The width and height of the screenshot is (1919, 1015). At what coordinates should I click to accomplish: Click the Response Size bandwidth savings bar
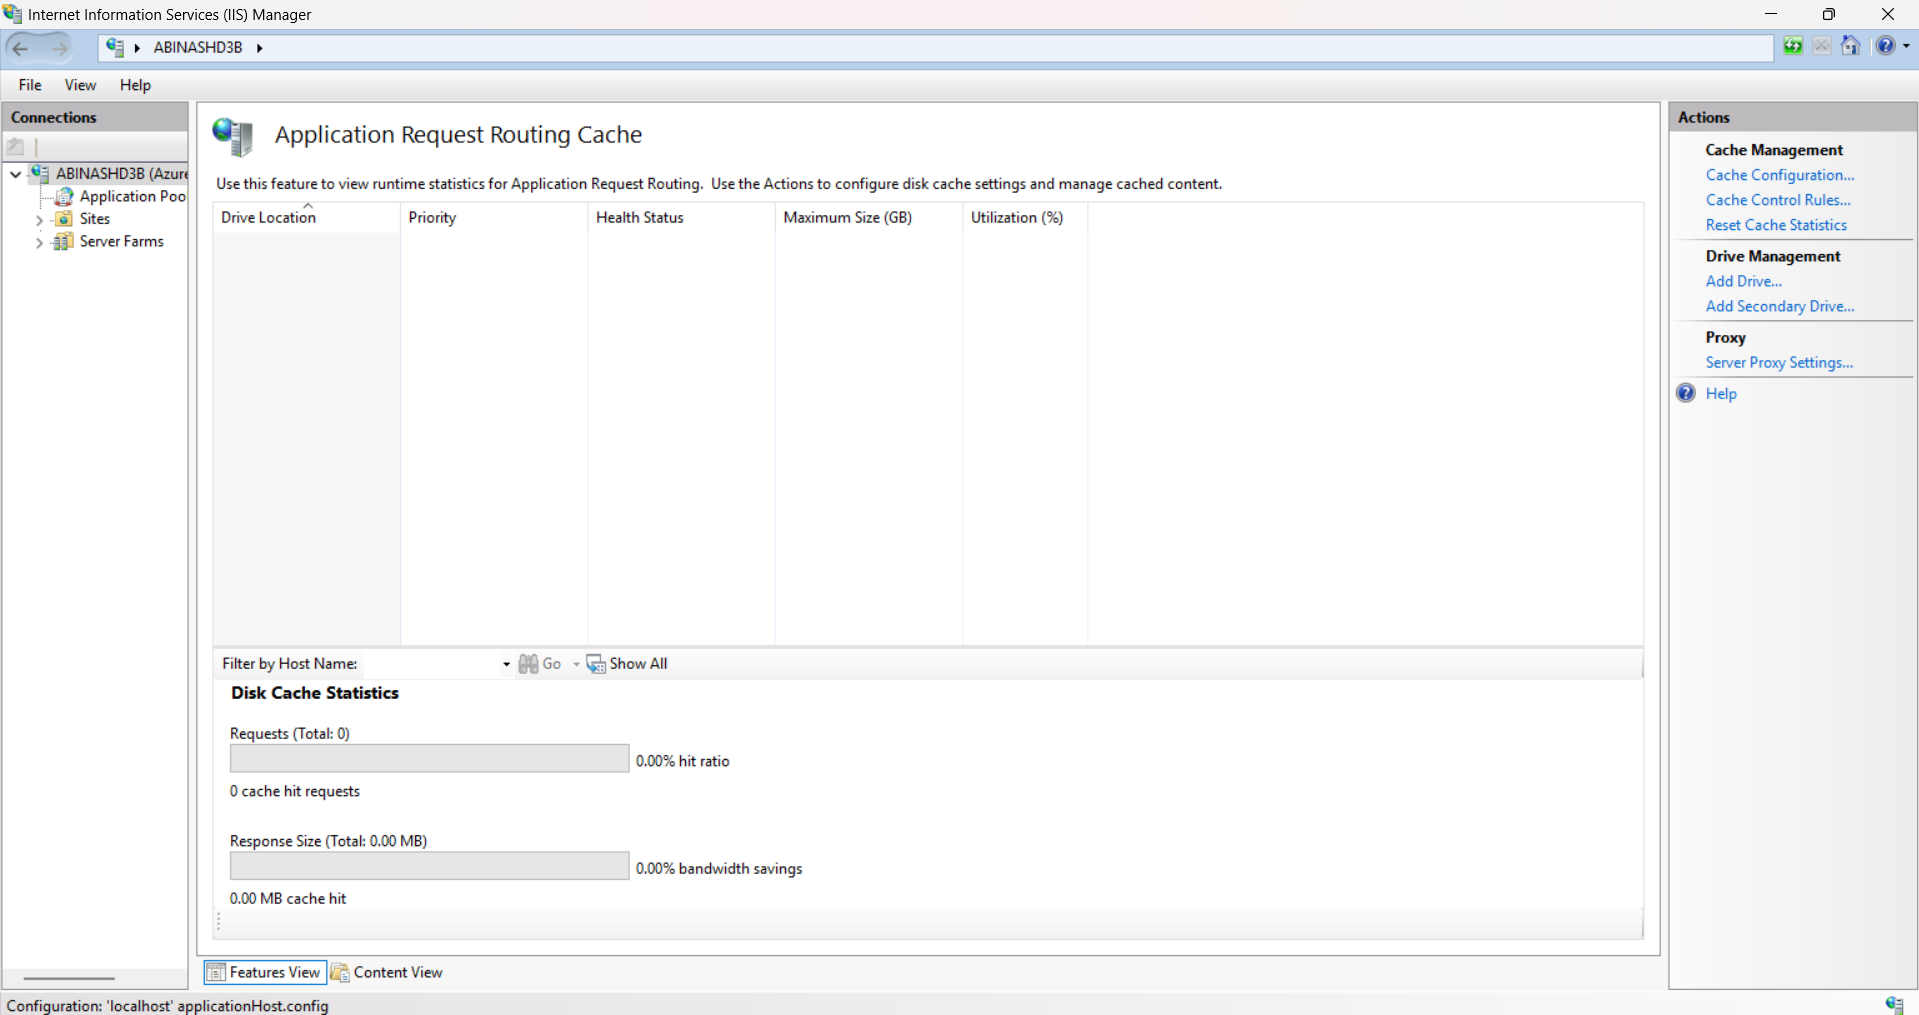429,866
